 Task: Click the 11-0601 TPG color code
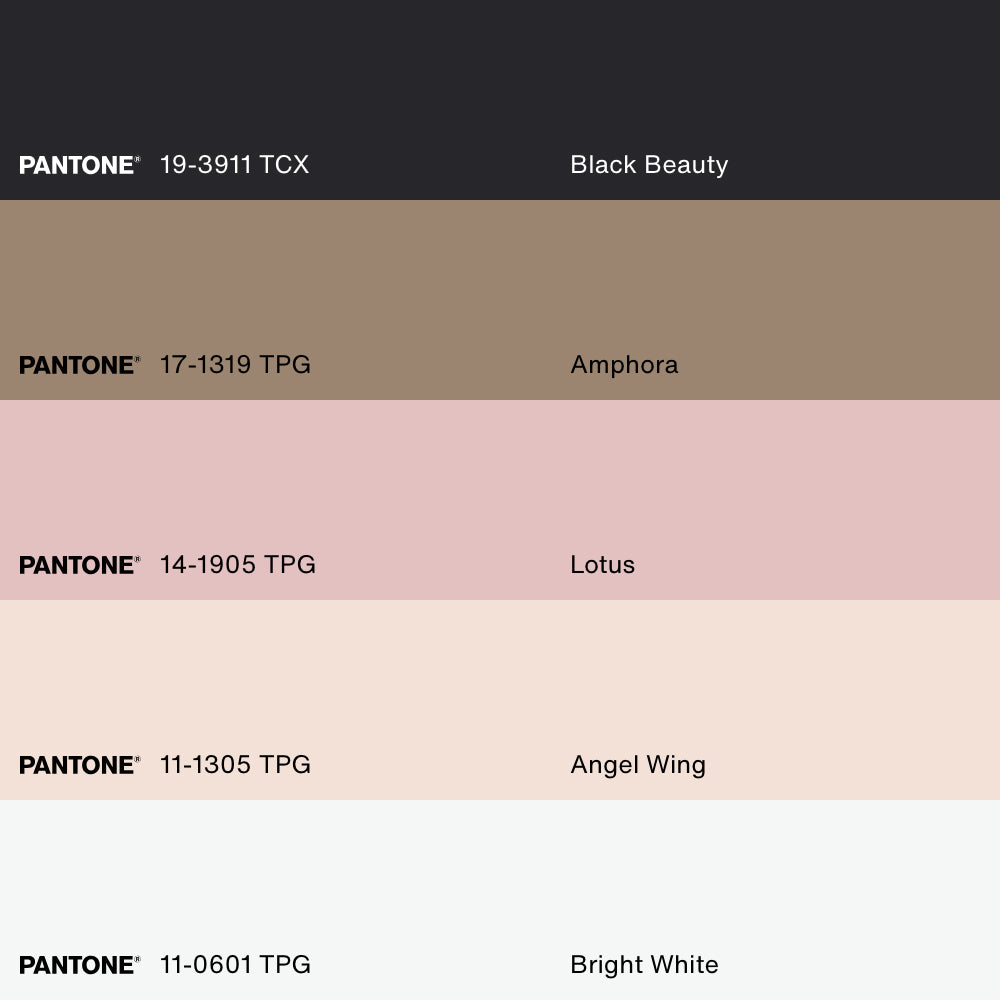(235, 965)
